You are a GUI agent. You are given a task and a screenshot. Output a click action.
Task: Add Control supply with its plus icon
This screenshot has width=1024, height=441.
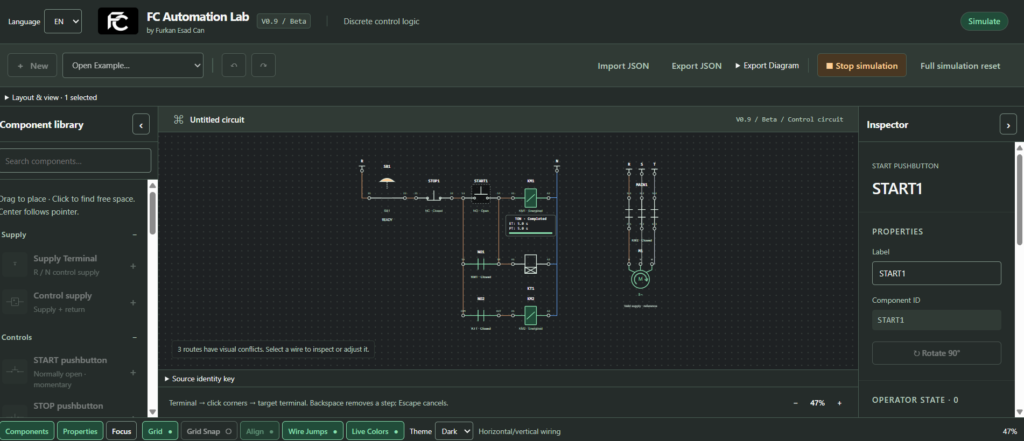pos(133,302)
